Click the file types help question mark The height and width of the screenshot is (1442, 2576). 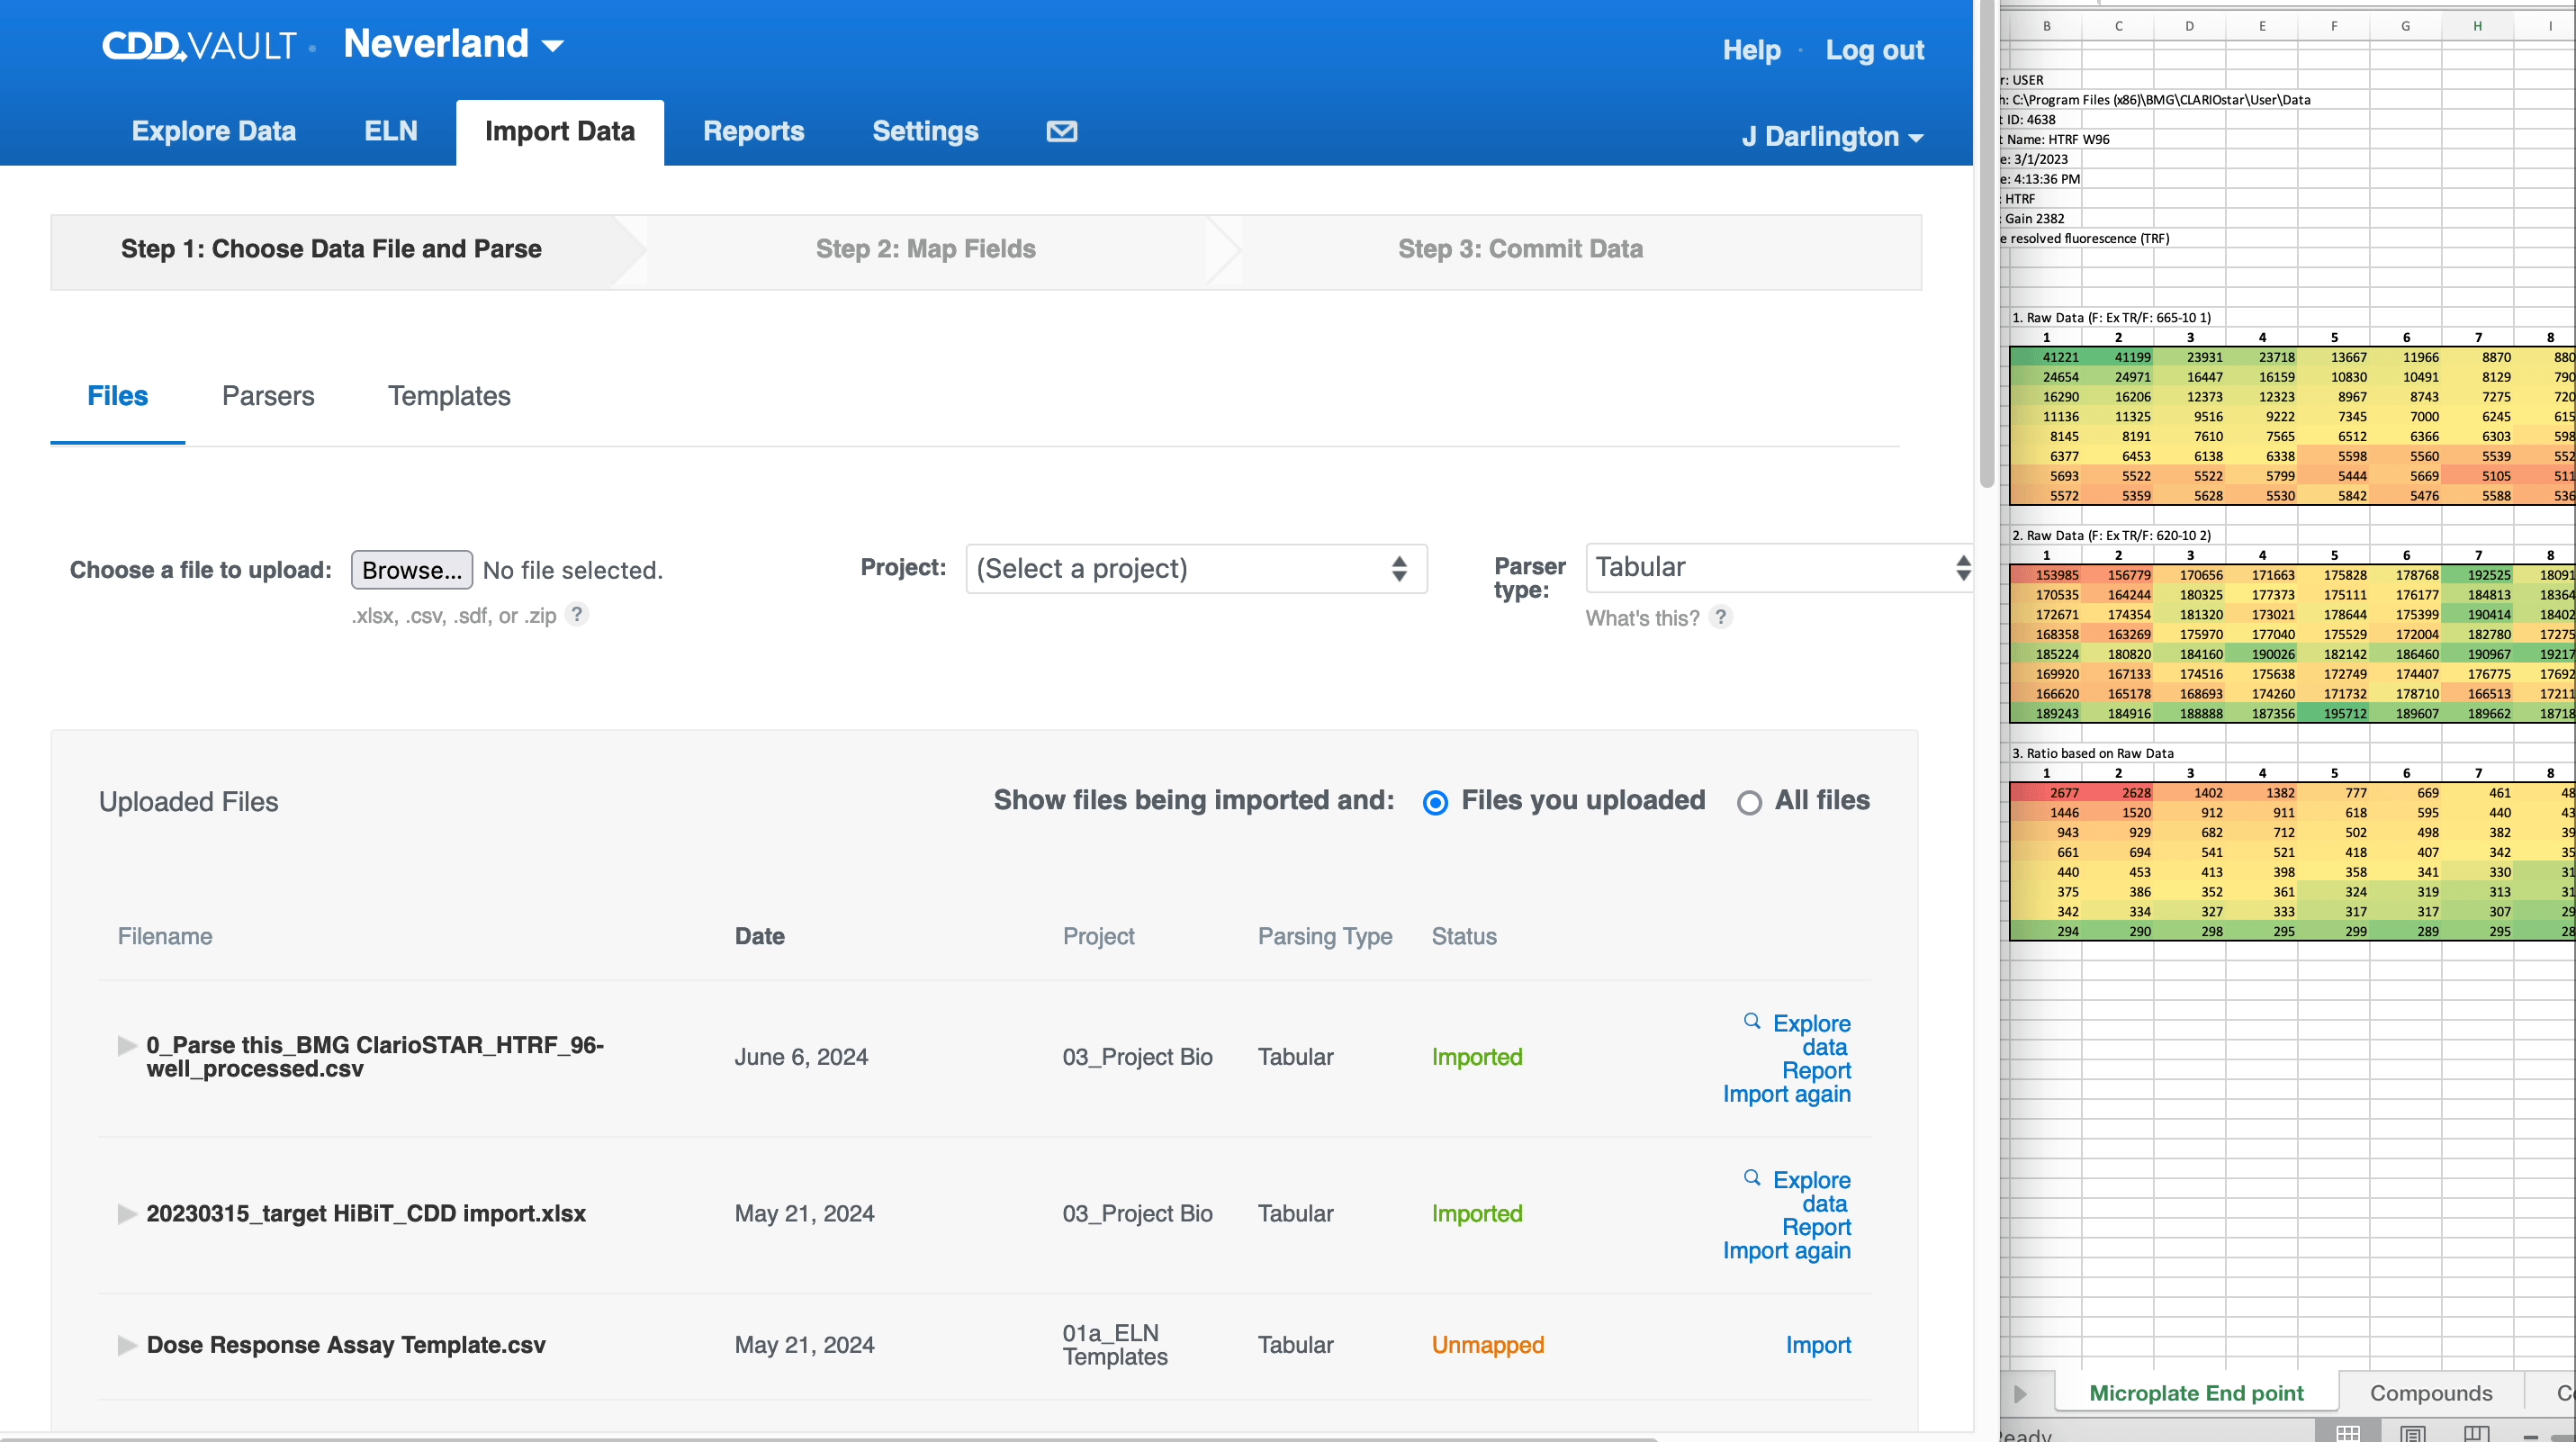[577, 614]
